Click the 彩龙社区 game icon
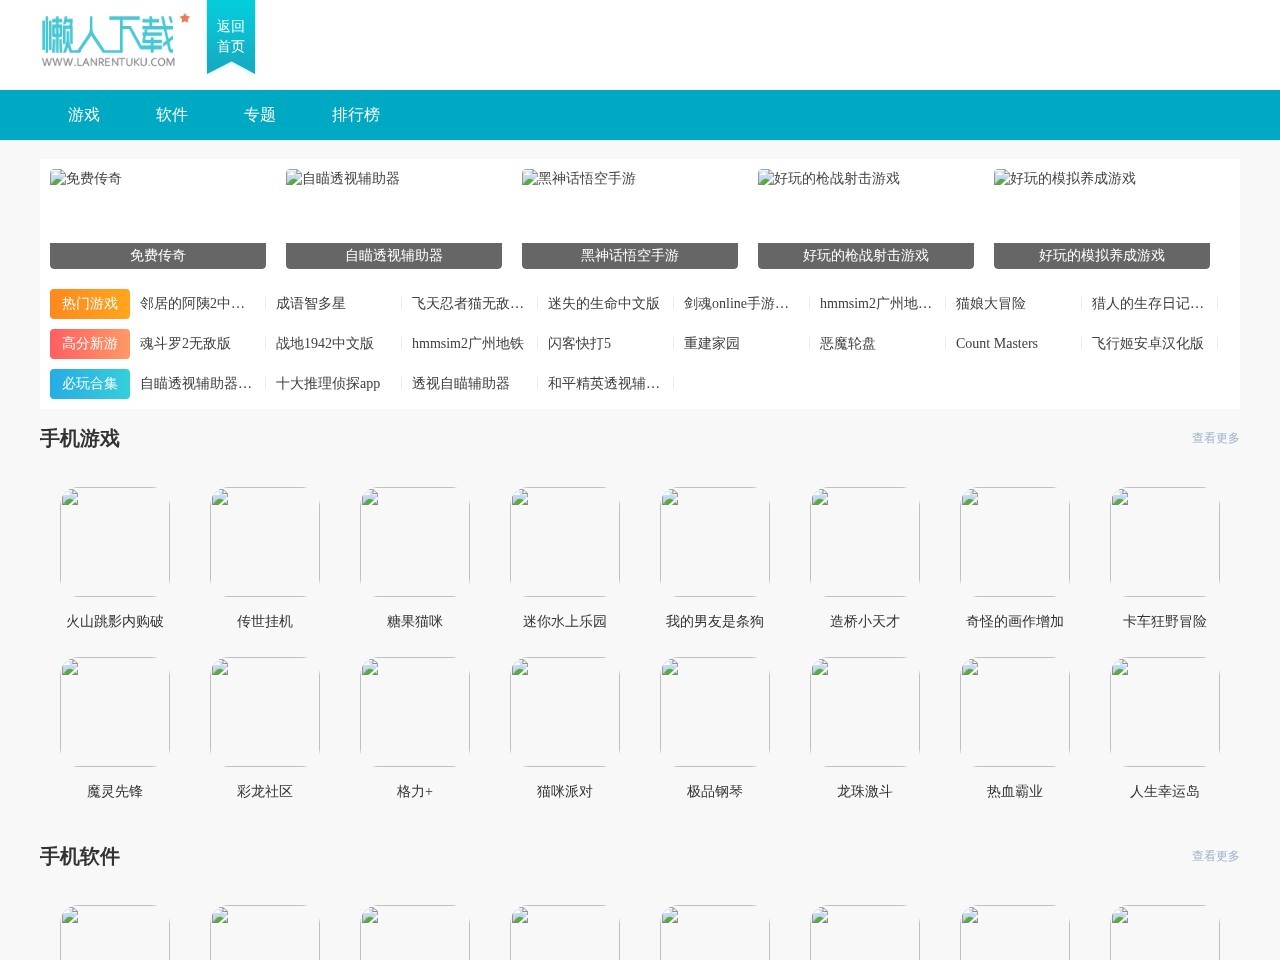Viewport: 1280px width, 960px height. (x=265, y=712)
